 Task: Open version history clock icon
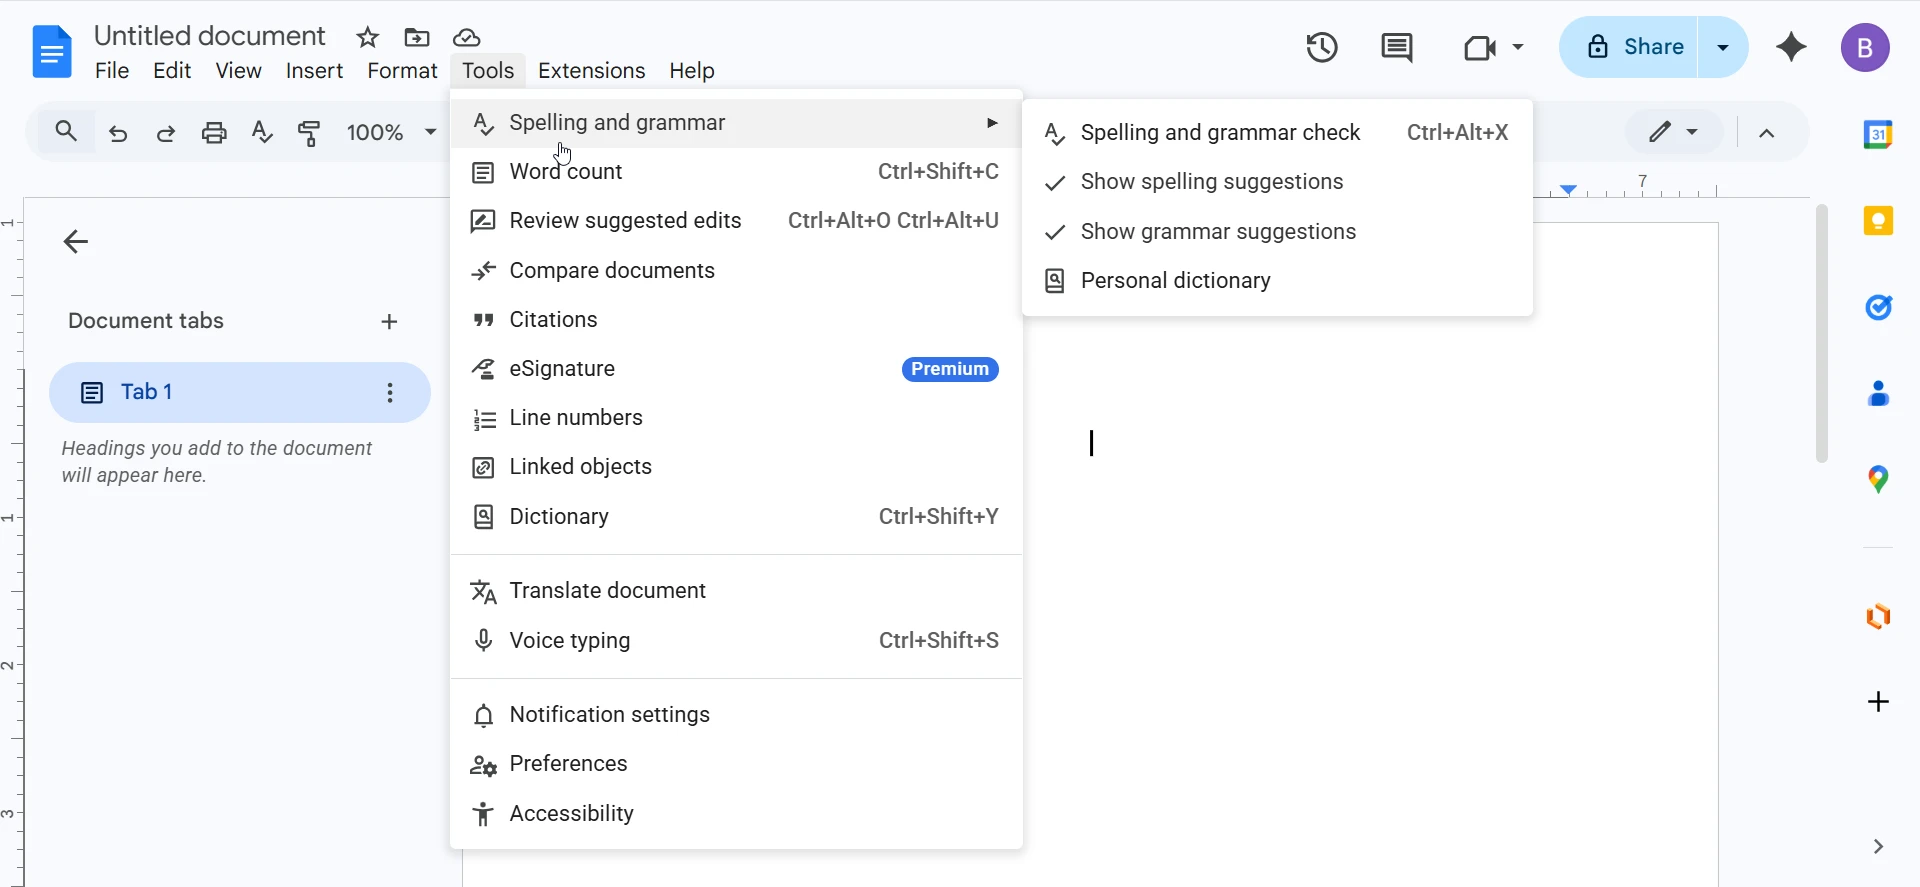click(x=1321, y=47)
